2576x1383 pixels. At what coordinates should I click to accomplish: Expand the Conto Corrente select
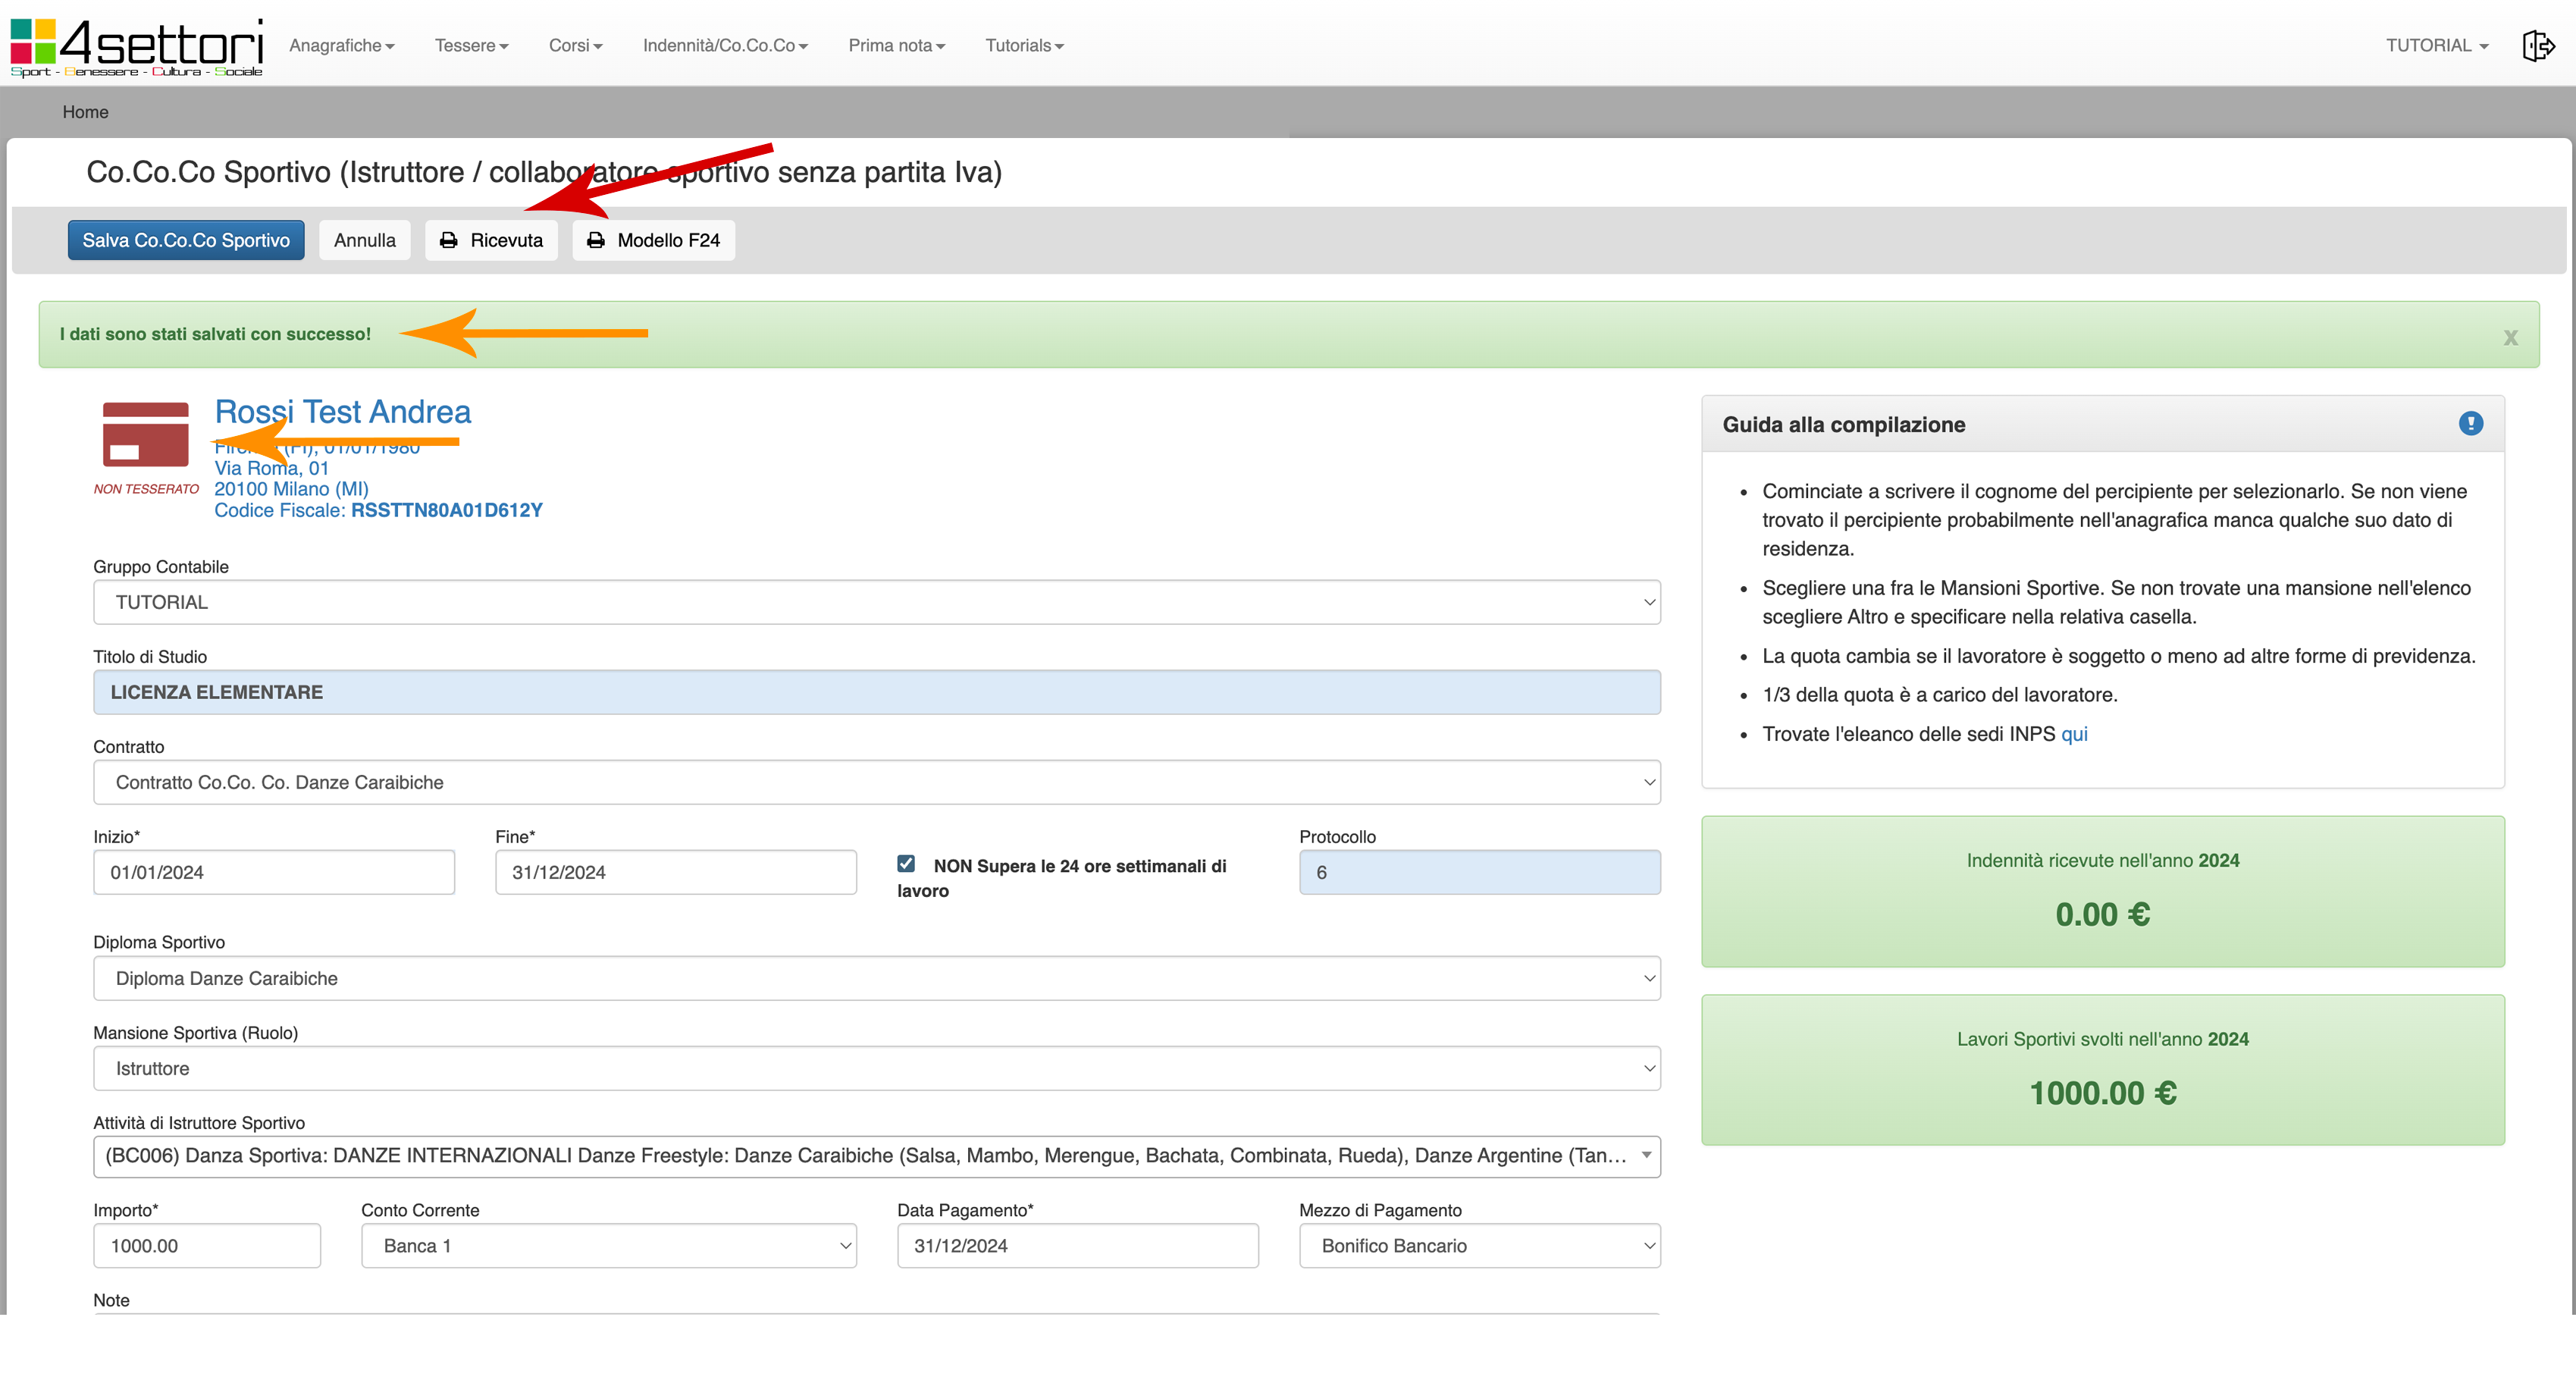608,1246
